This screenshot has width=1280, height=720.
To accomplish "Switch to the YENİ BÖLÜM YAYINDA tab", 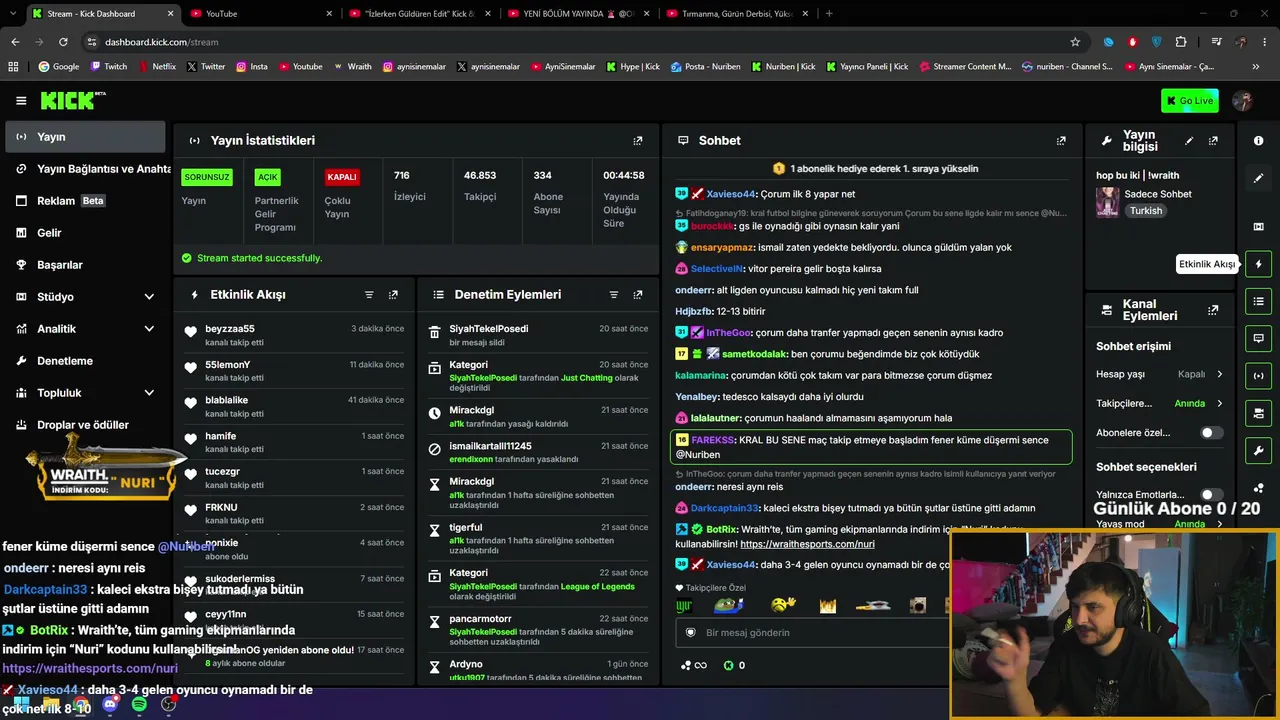I will [578, 14].
